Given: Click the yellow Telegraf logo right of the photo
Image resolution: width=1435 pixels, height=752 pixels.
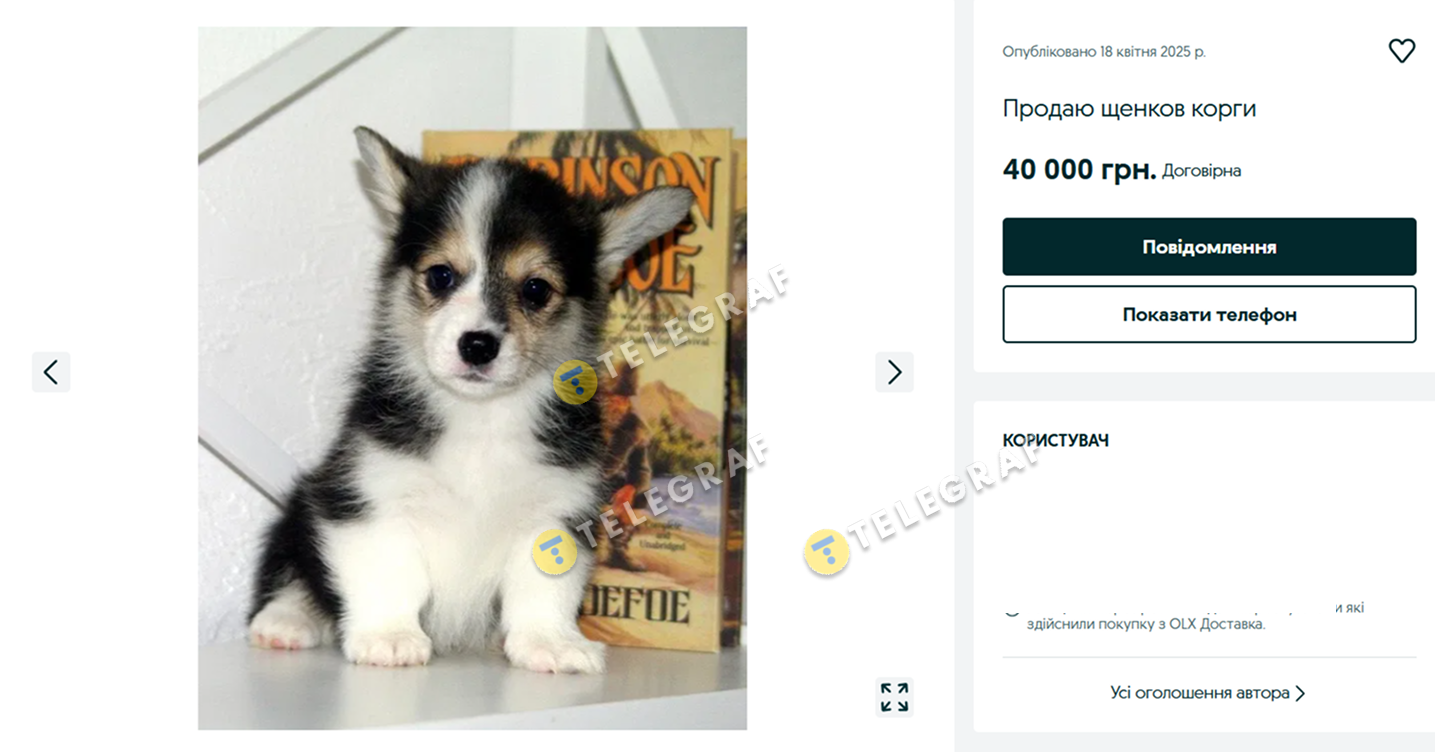Looking at the screenshot, I should [827, 552].
